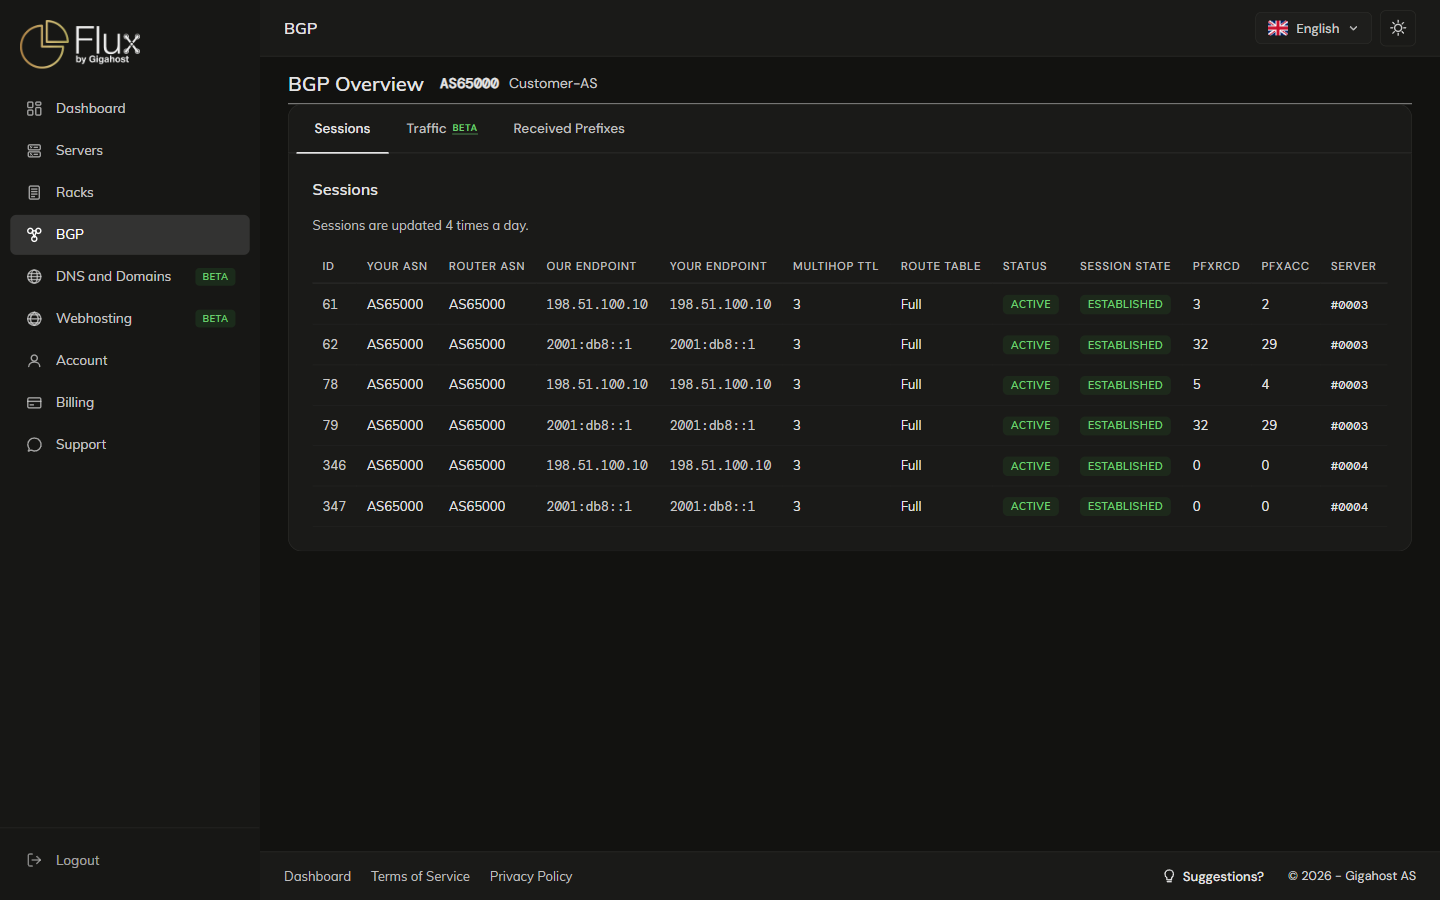Click the Billing card icon
The width and height of the screenshot is (1440, 900).
34,402
